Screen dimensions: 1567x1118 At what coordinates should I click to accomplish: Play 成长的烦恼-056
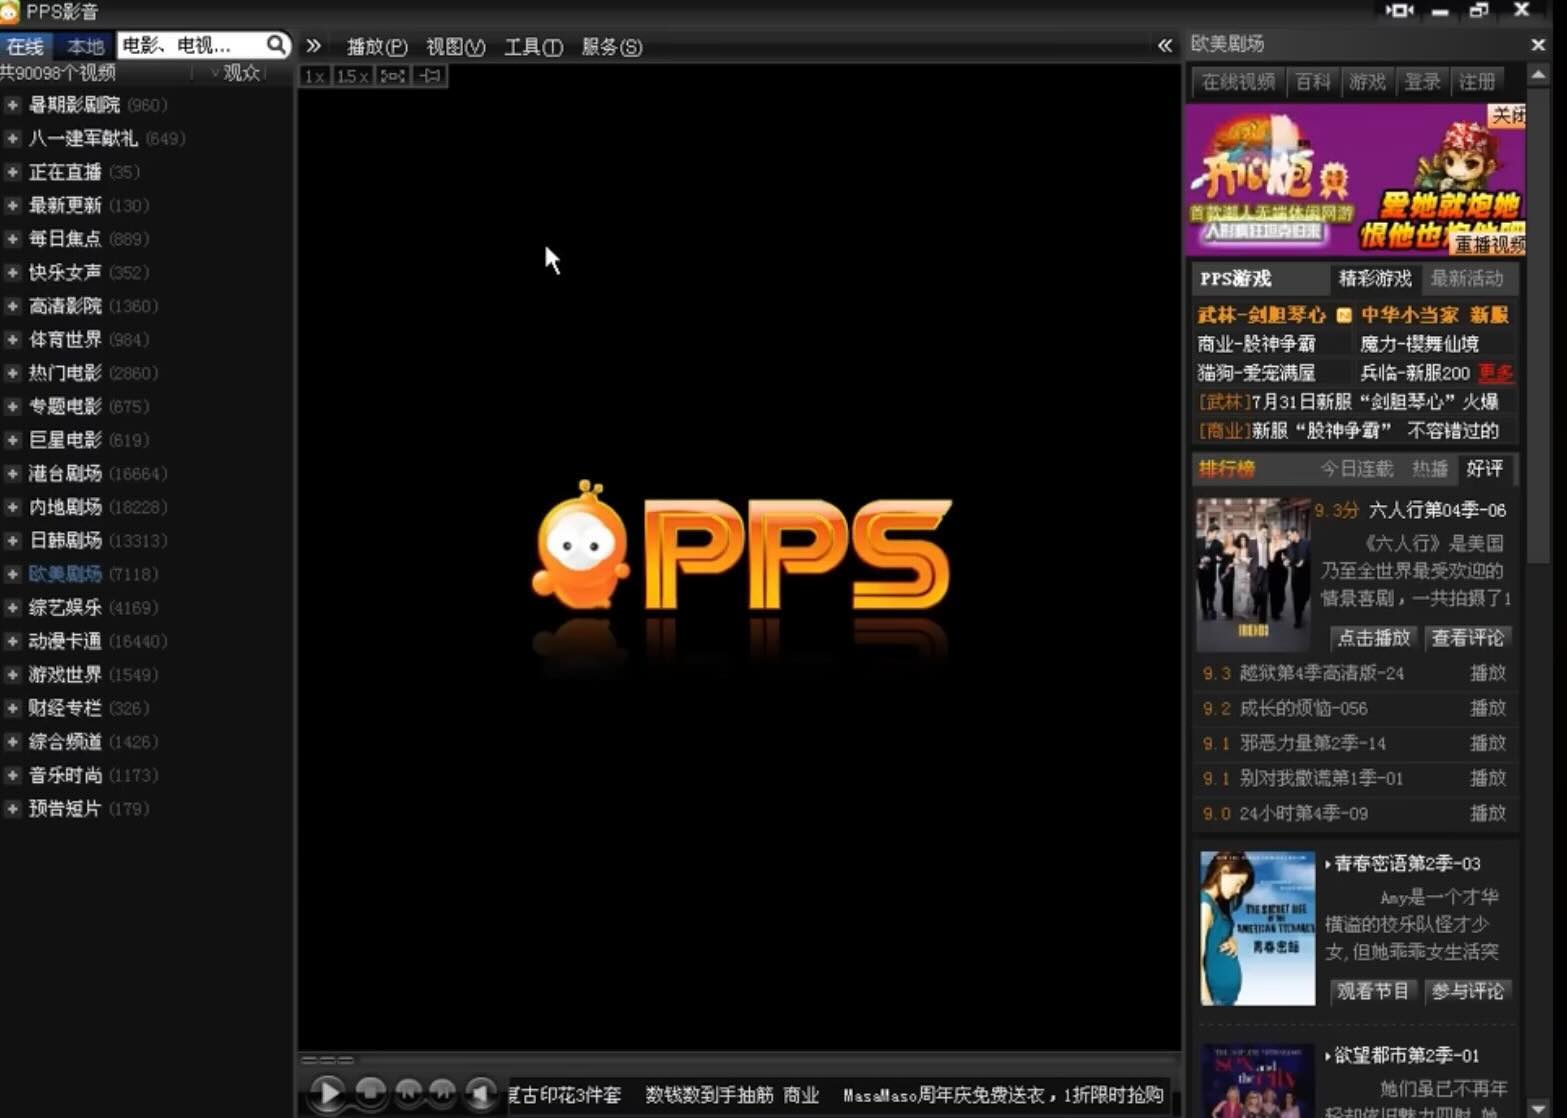pos(1487,708)
